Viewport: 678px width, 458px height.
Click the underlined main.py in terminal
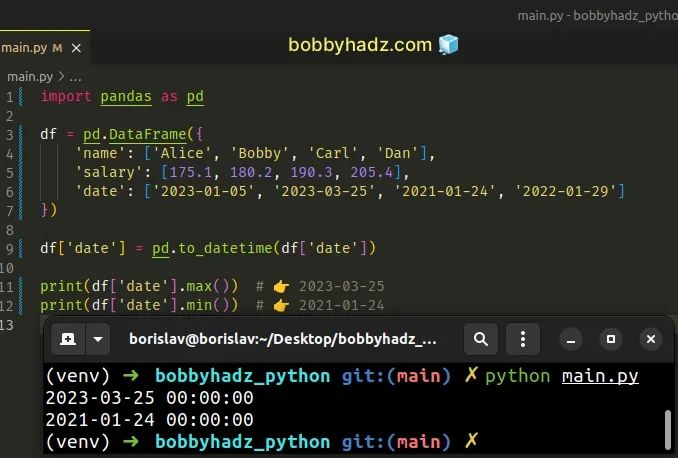pyautogui.click(x=600, y=376)
